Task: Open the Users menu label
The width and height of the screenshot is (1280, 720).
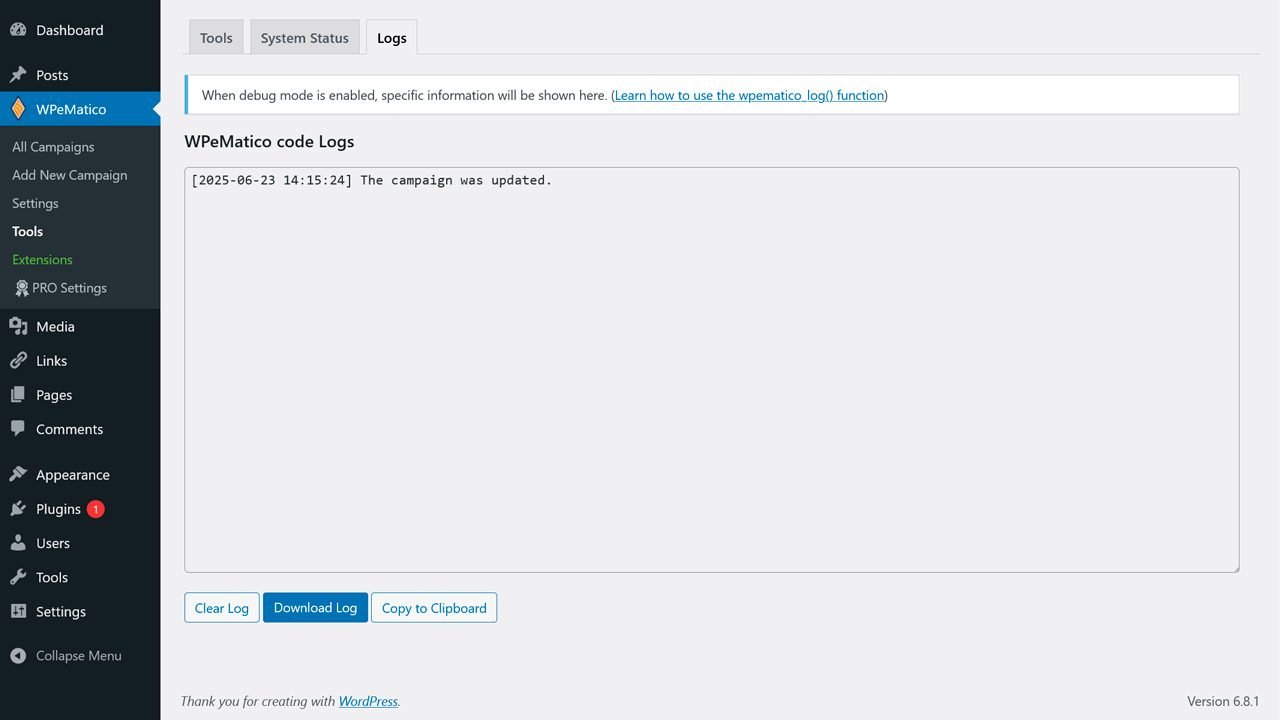Action: (x=53, y=543)
